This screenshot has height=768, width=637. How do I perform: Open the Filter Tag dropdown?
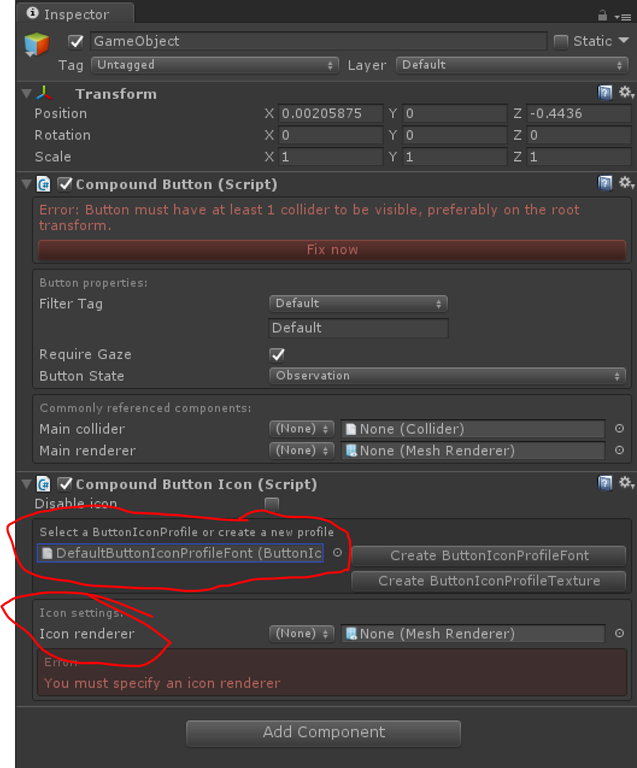pos(358,303)
